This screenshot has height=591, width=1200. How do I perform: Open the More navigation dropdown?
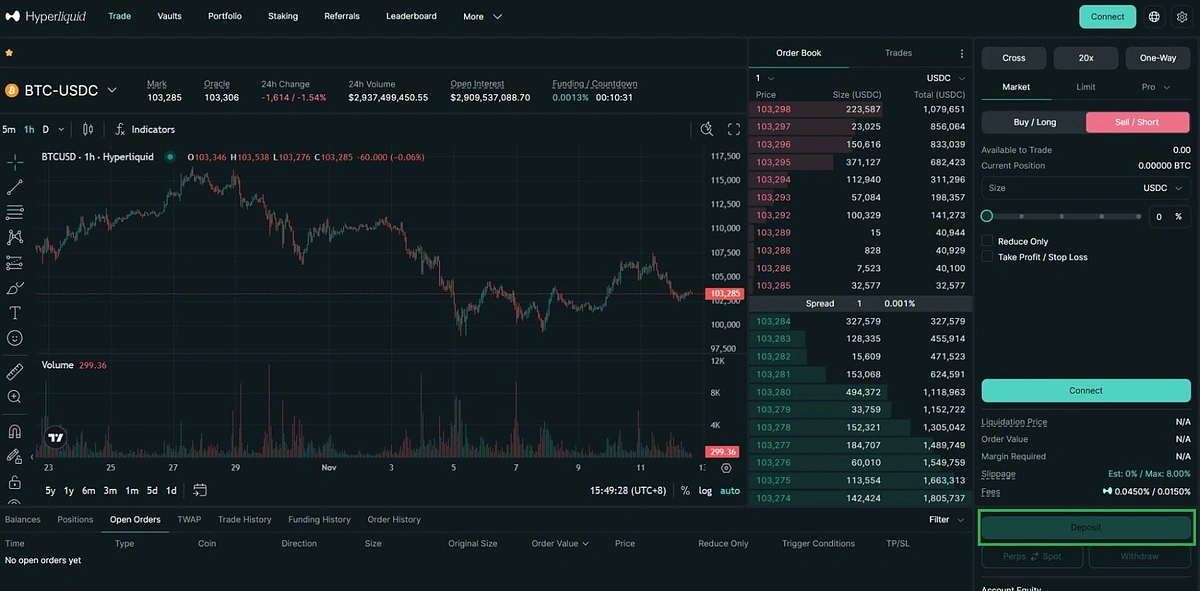(x=482, y=17)
